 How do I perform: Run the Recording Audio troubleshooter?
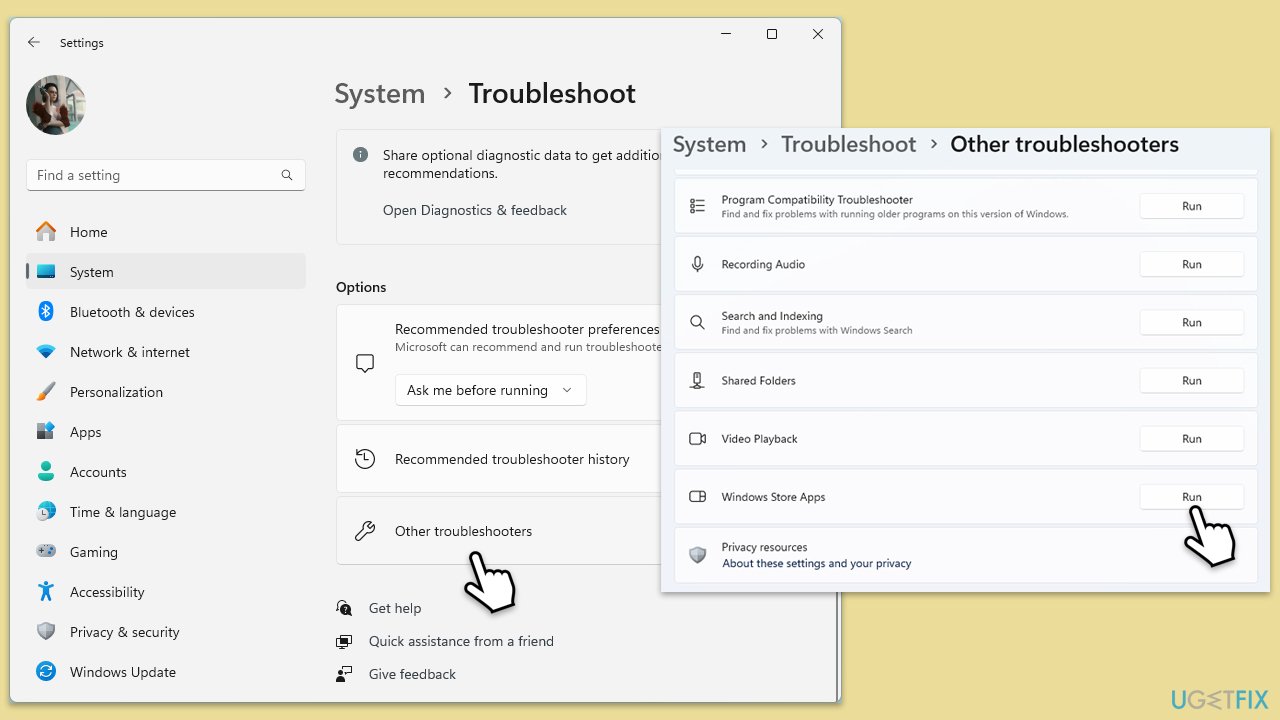click(x=1191, y=265)
